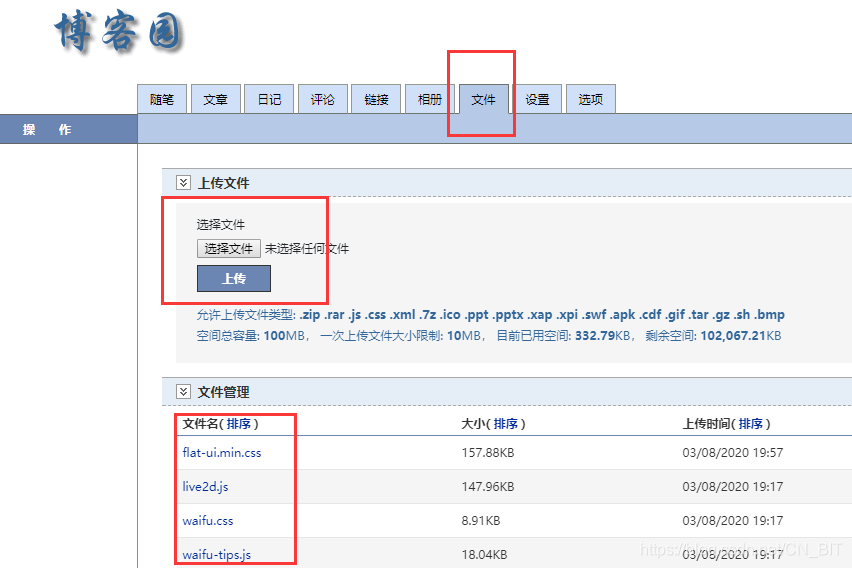
Task: Open the live2d.js file link
Action: point(205,486)
